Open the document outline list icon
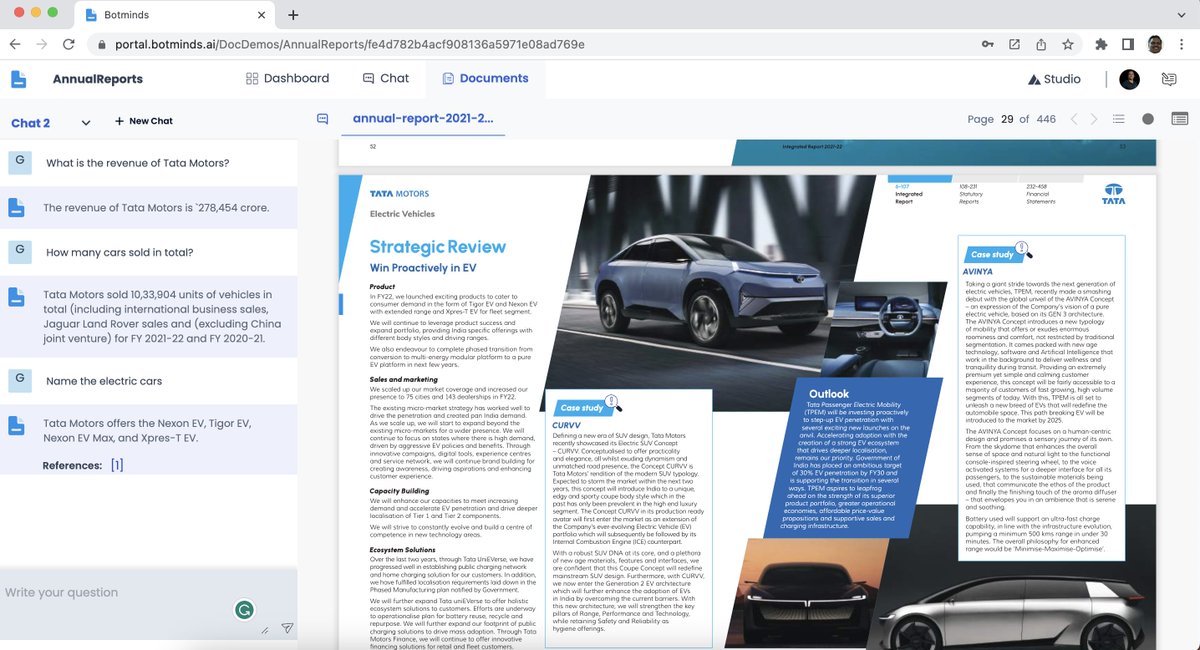Screen dimensions: 1200x650 coord(1119,119)
